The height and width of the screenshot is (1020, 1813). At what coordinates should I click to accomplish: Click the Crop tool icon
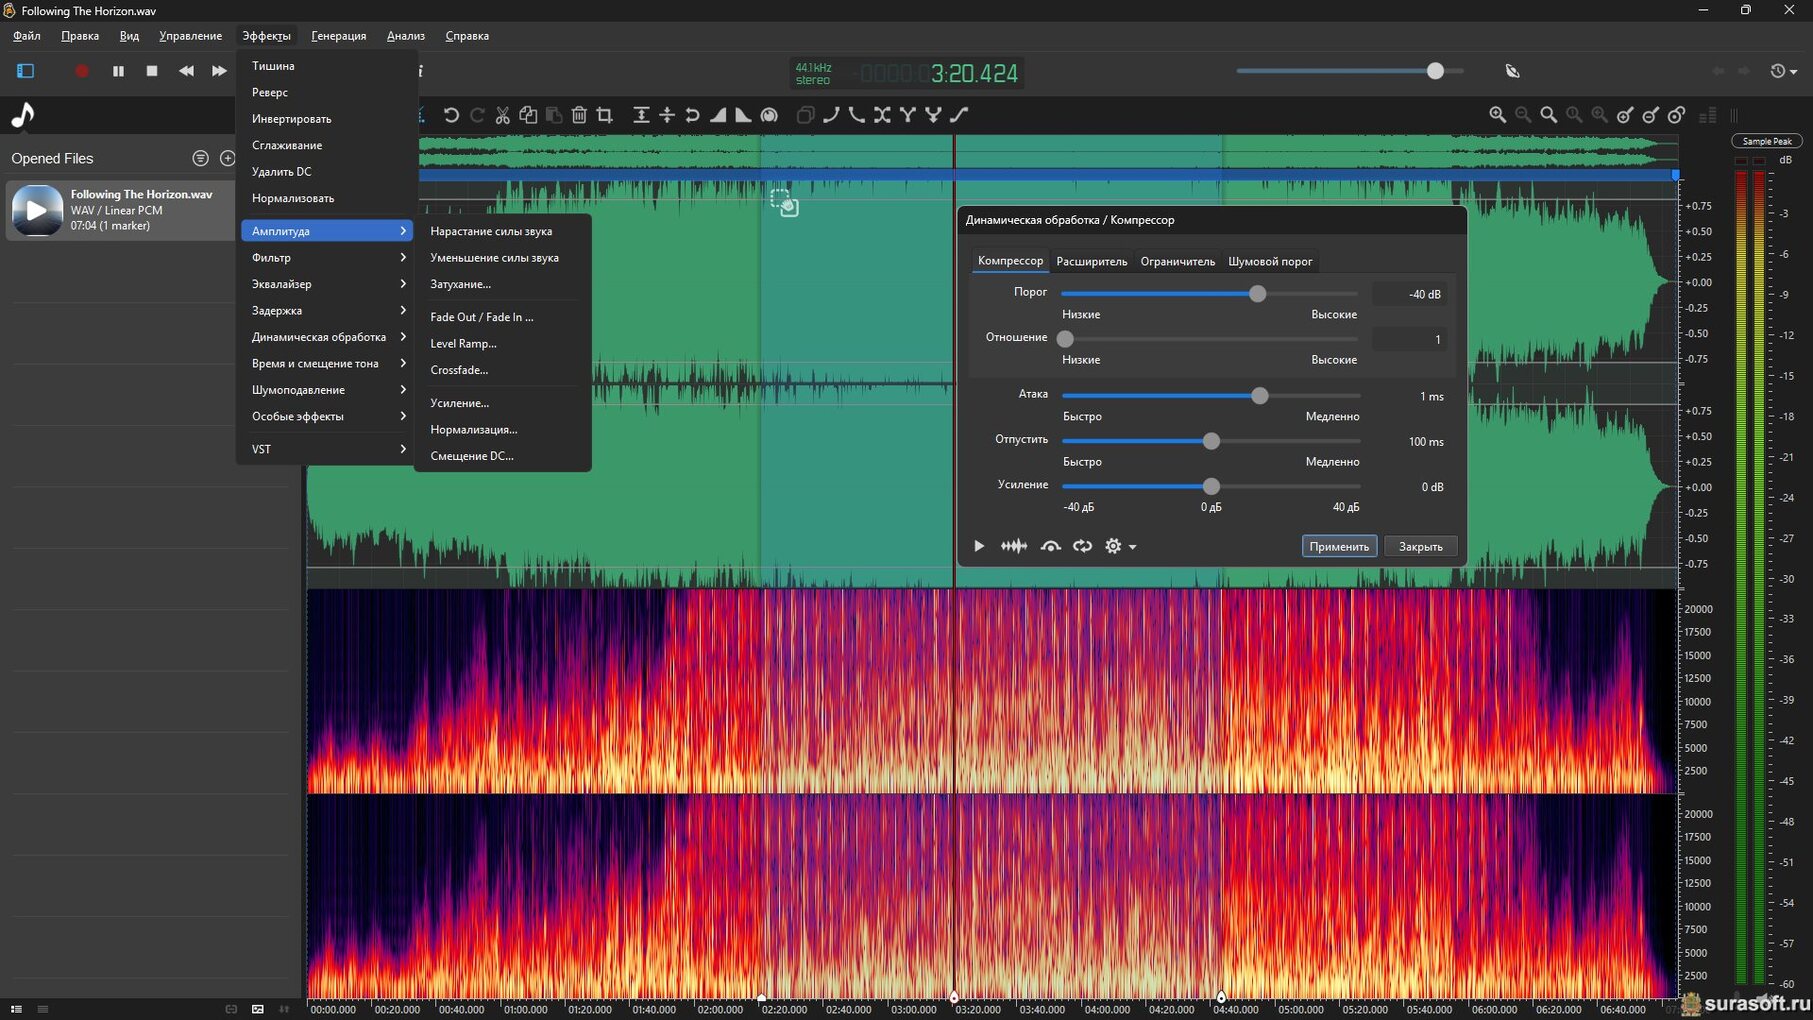[605, 115]
